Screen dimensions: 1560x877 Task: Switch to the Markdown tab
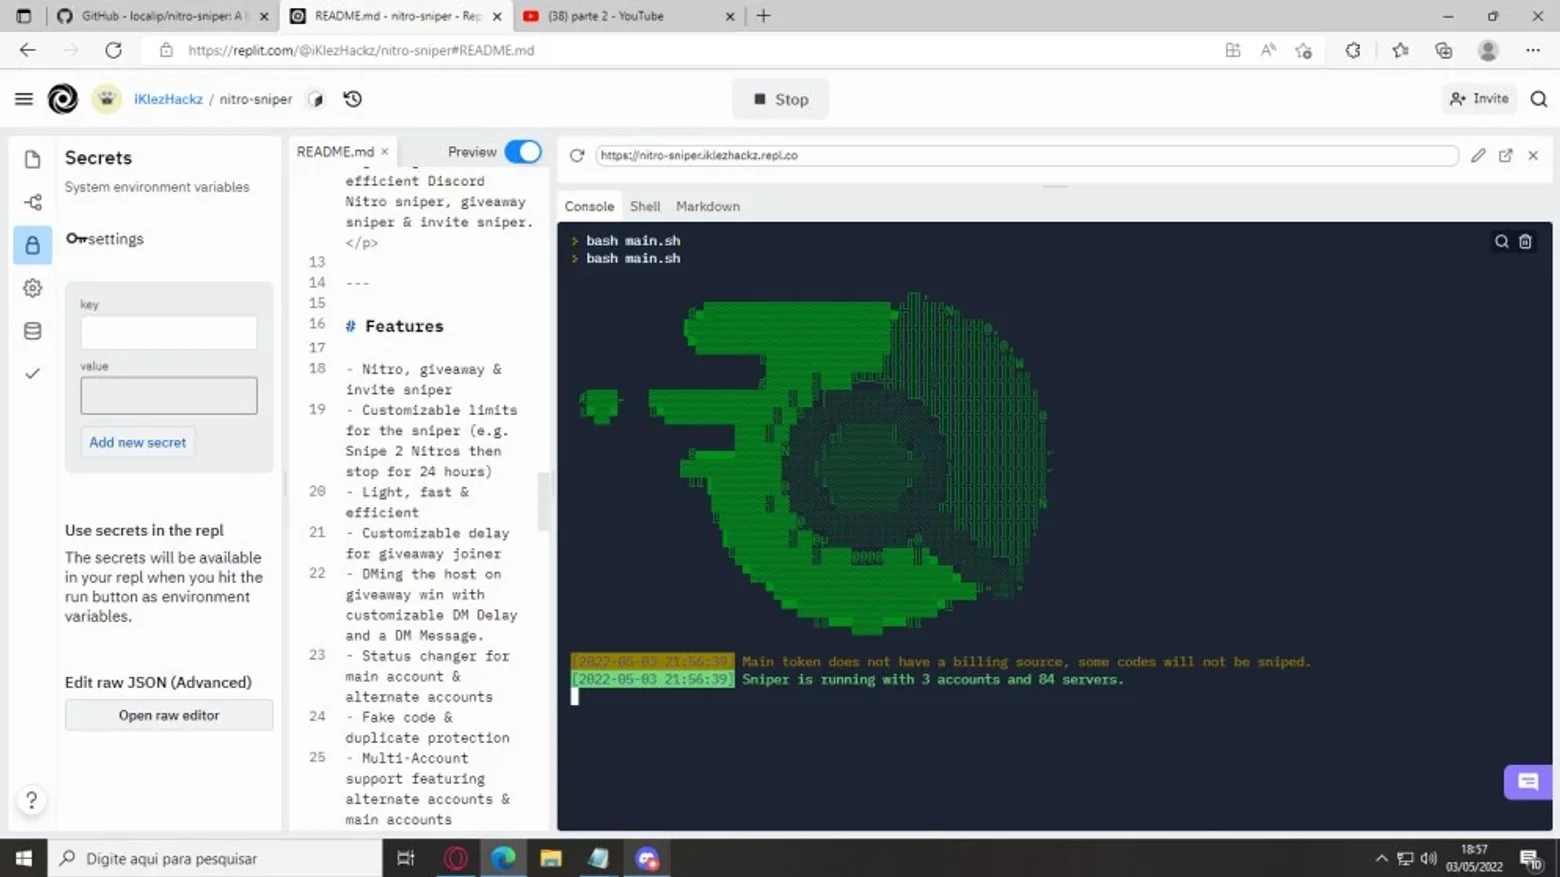[708, 206]
